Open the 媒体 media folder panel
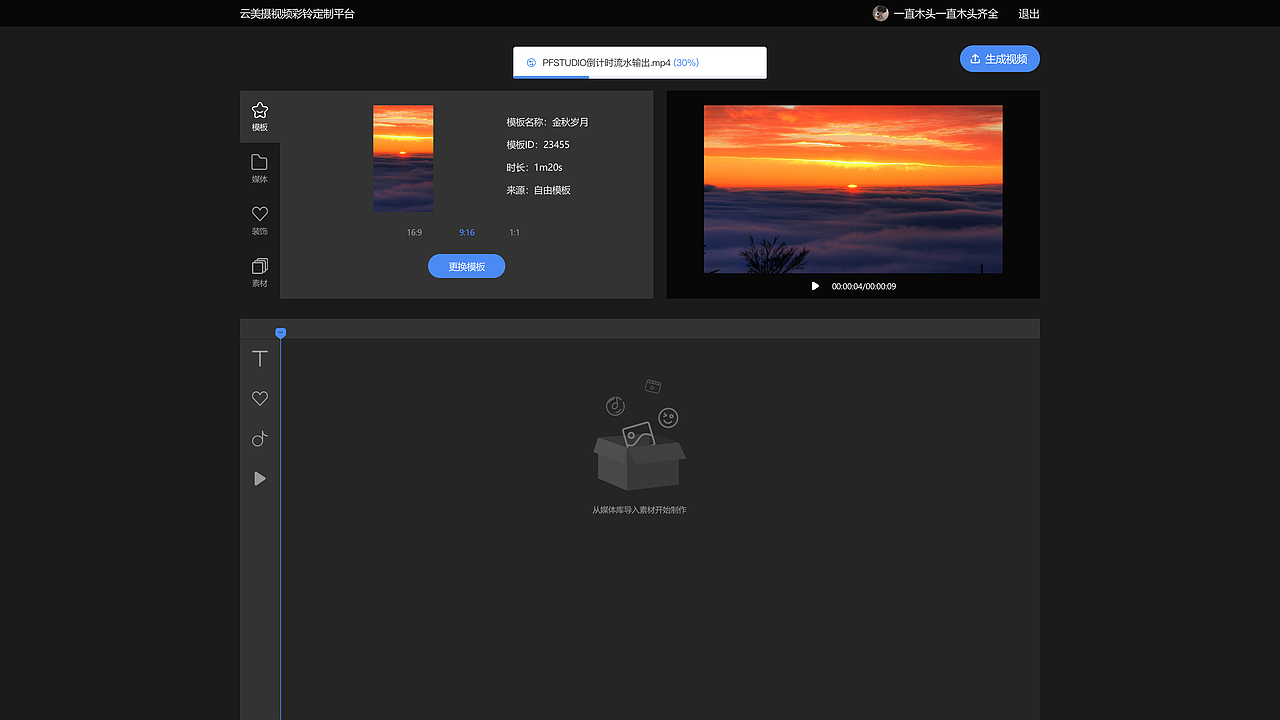The image size is (1280, 720). (x=260, y=169)
